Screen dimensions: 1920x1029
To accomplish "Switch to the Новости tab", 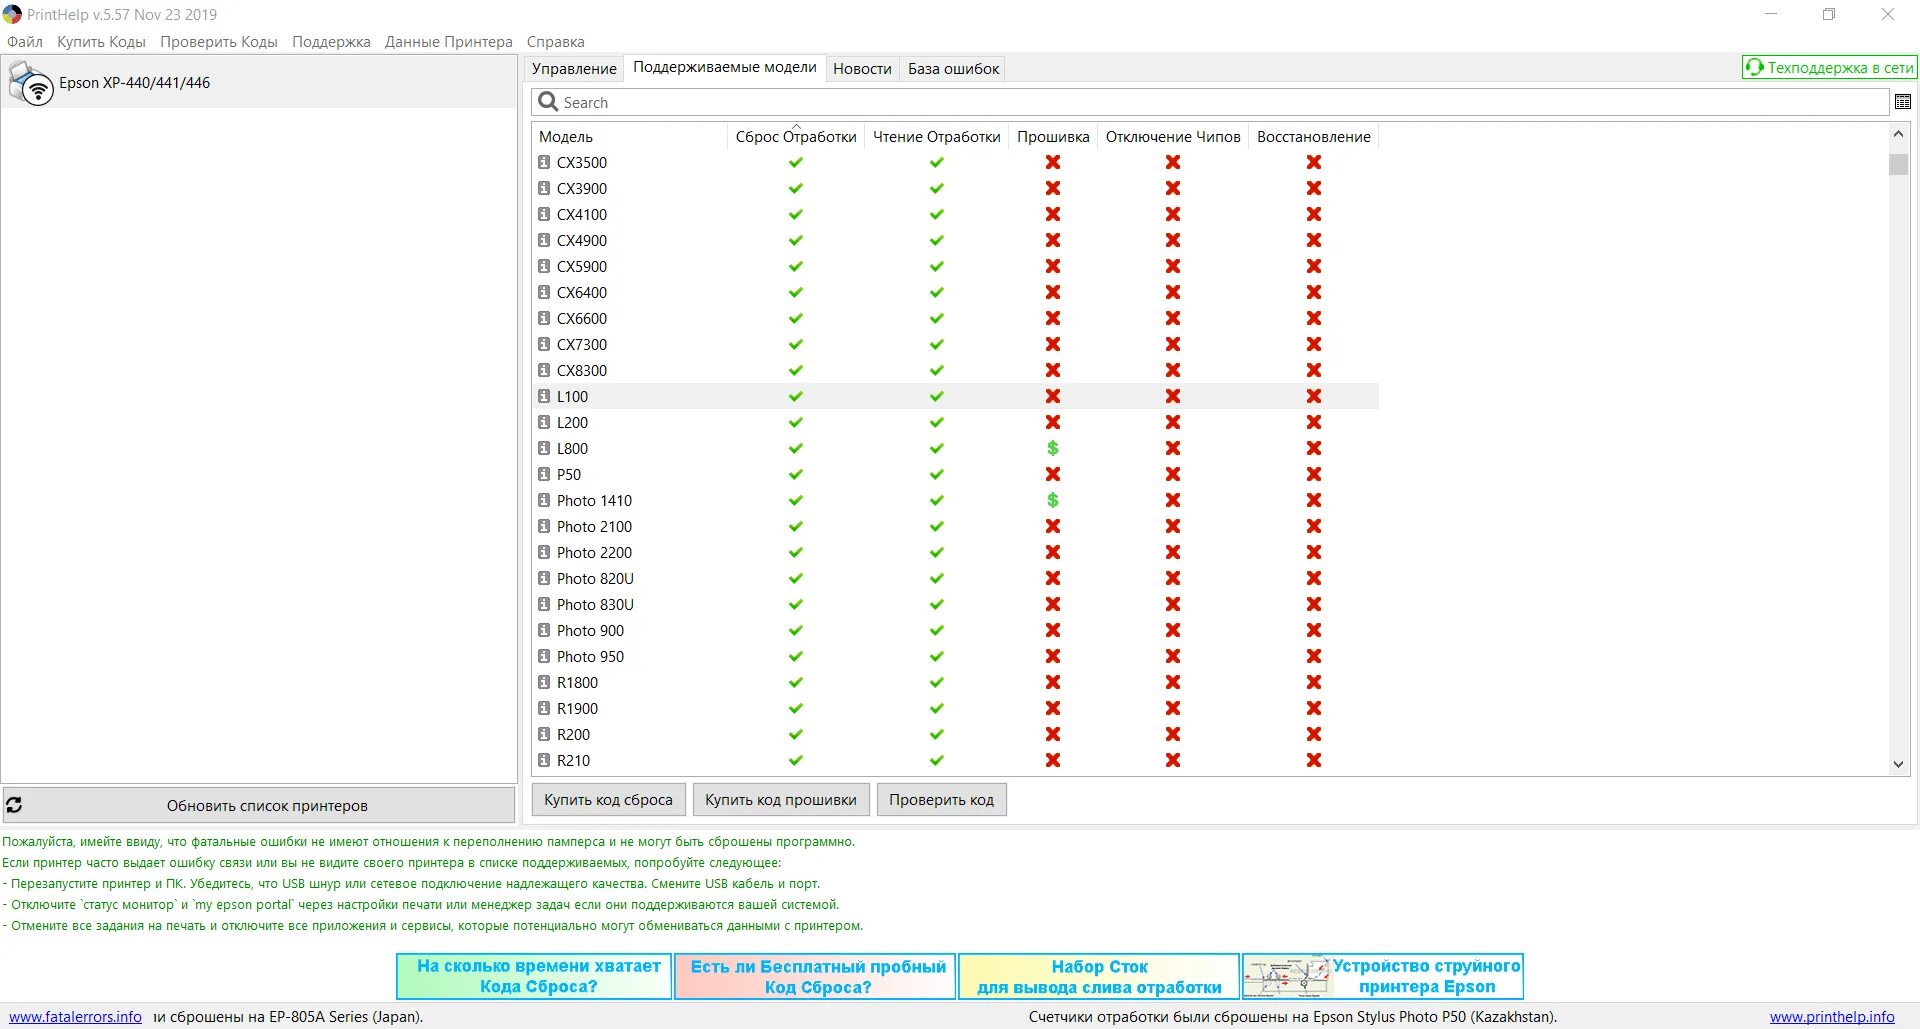I will pyautogui.click(x=862, y=68).
